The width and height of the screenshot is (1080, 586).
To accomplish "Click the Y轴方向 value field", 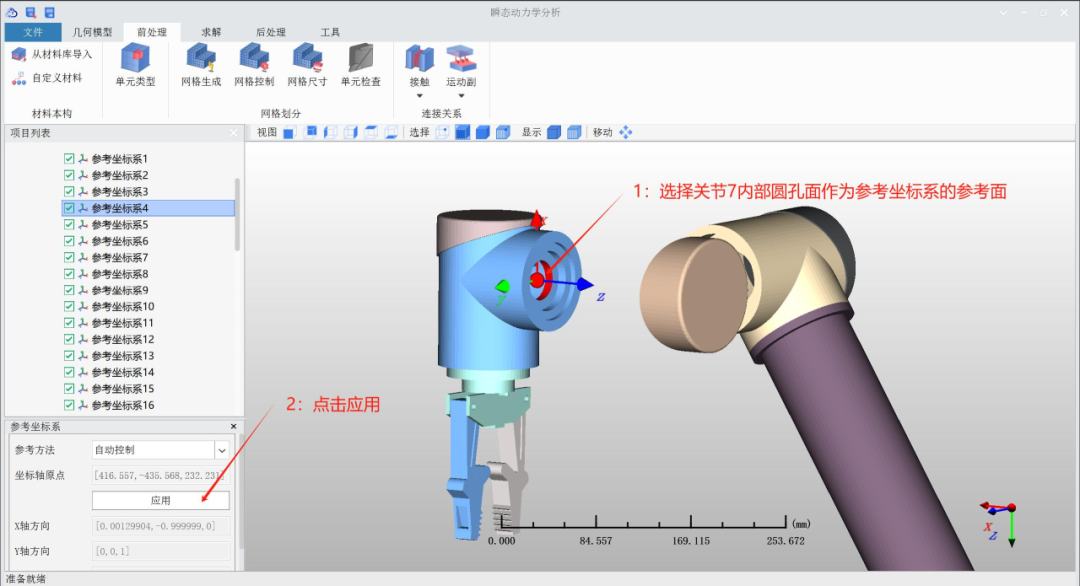I will click(x=160, y=552).
